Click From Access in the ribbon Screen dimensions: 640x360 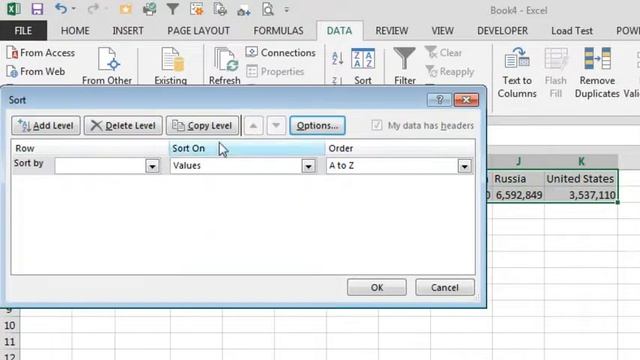tap(41, 53)
